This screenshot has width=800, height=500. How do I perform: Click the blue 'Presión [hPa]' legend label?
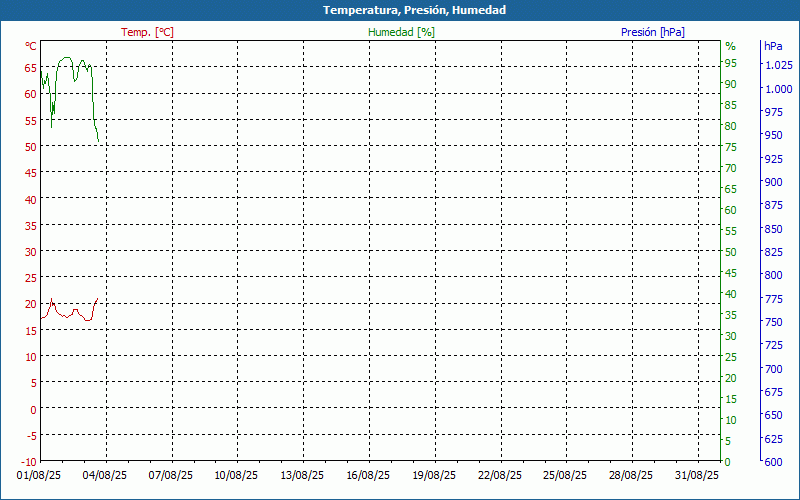coord(653,32)
